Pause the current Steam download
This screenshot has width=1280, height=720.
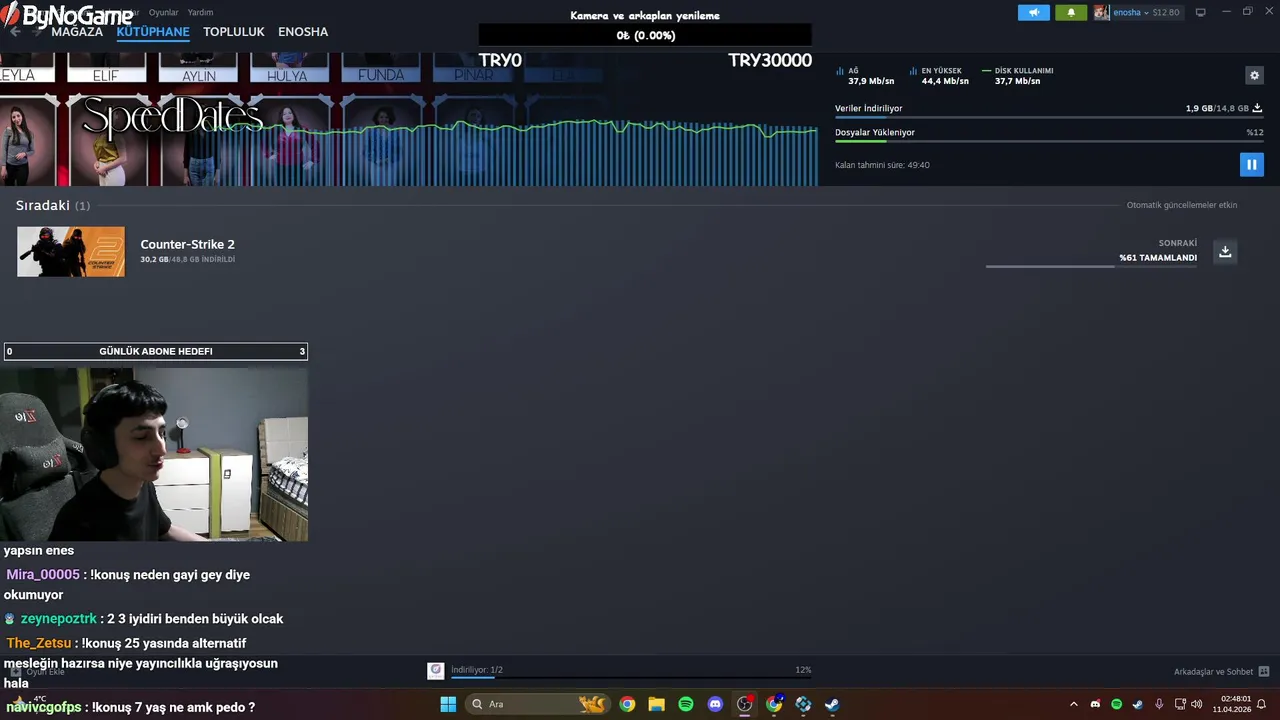pos(1251,164)
